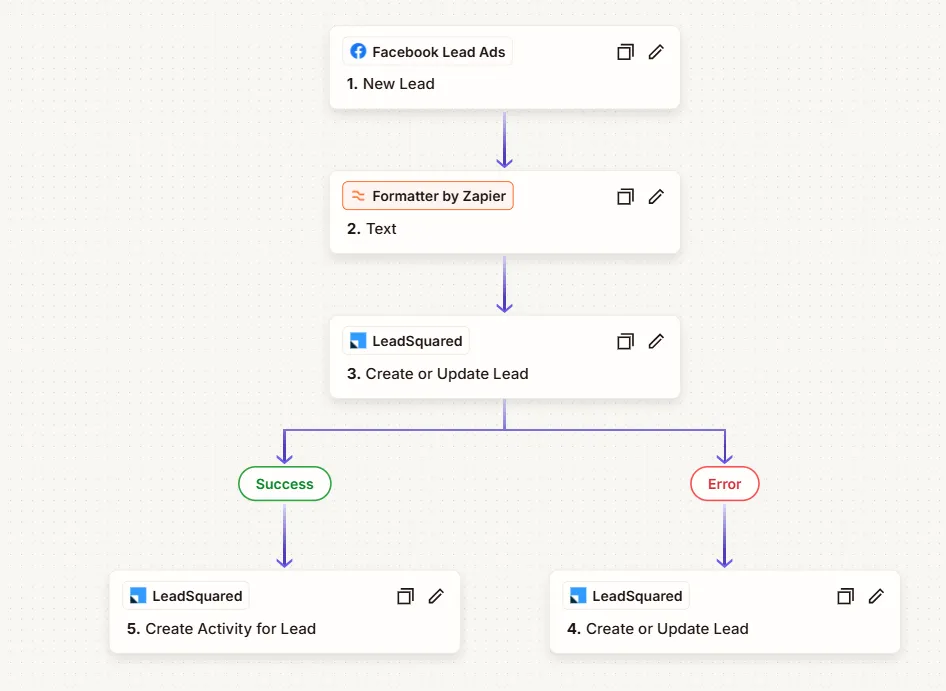
Task: Open the Formatter by Zapier app chip
Action: point(428,196)
